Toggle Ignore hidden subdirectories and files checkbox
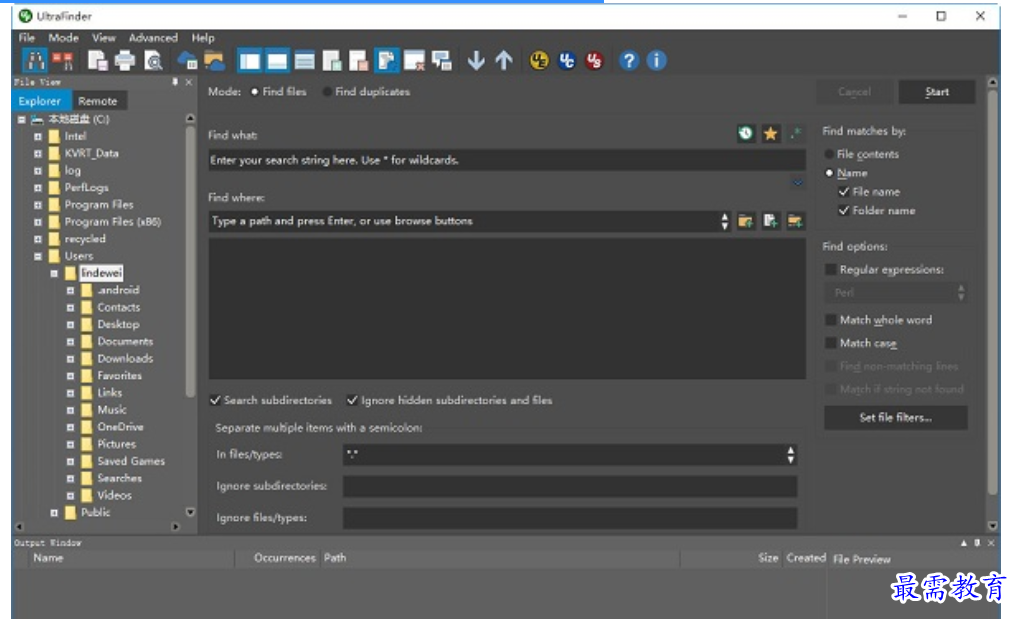 (352, 400)
